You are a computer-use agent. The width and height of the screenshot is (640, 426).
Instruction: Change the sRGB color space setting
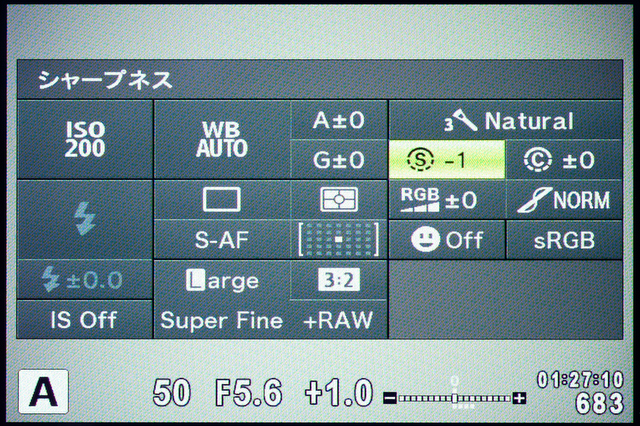pyautogui.click(x=564, y=239)
